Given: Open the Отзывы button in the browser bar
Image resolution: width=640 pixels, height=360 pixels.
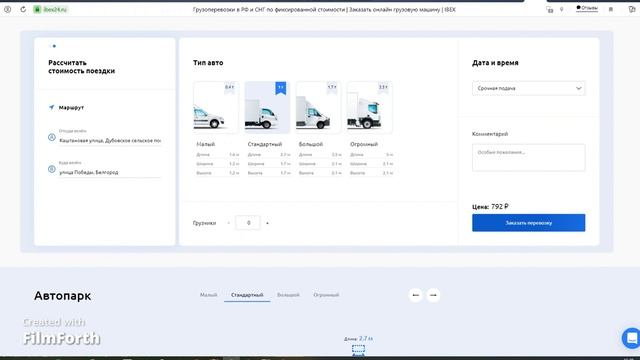Looking at the screenshot, I should click(x=587, y=8).
